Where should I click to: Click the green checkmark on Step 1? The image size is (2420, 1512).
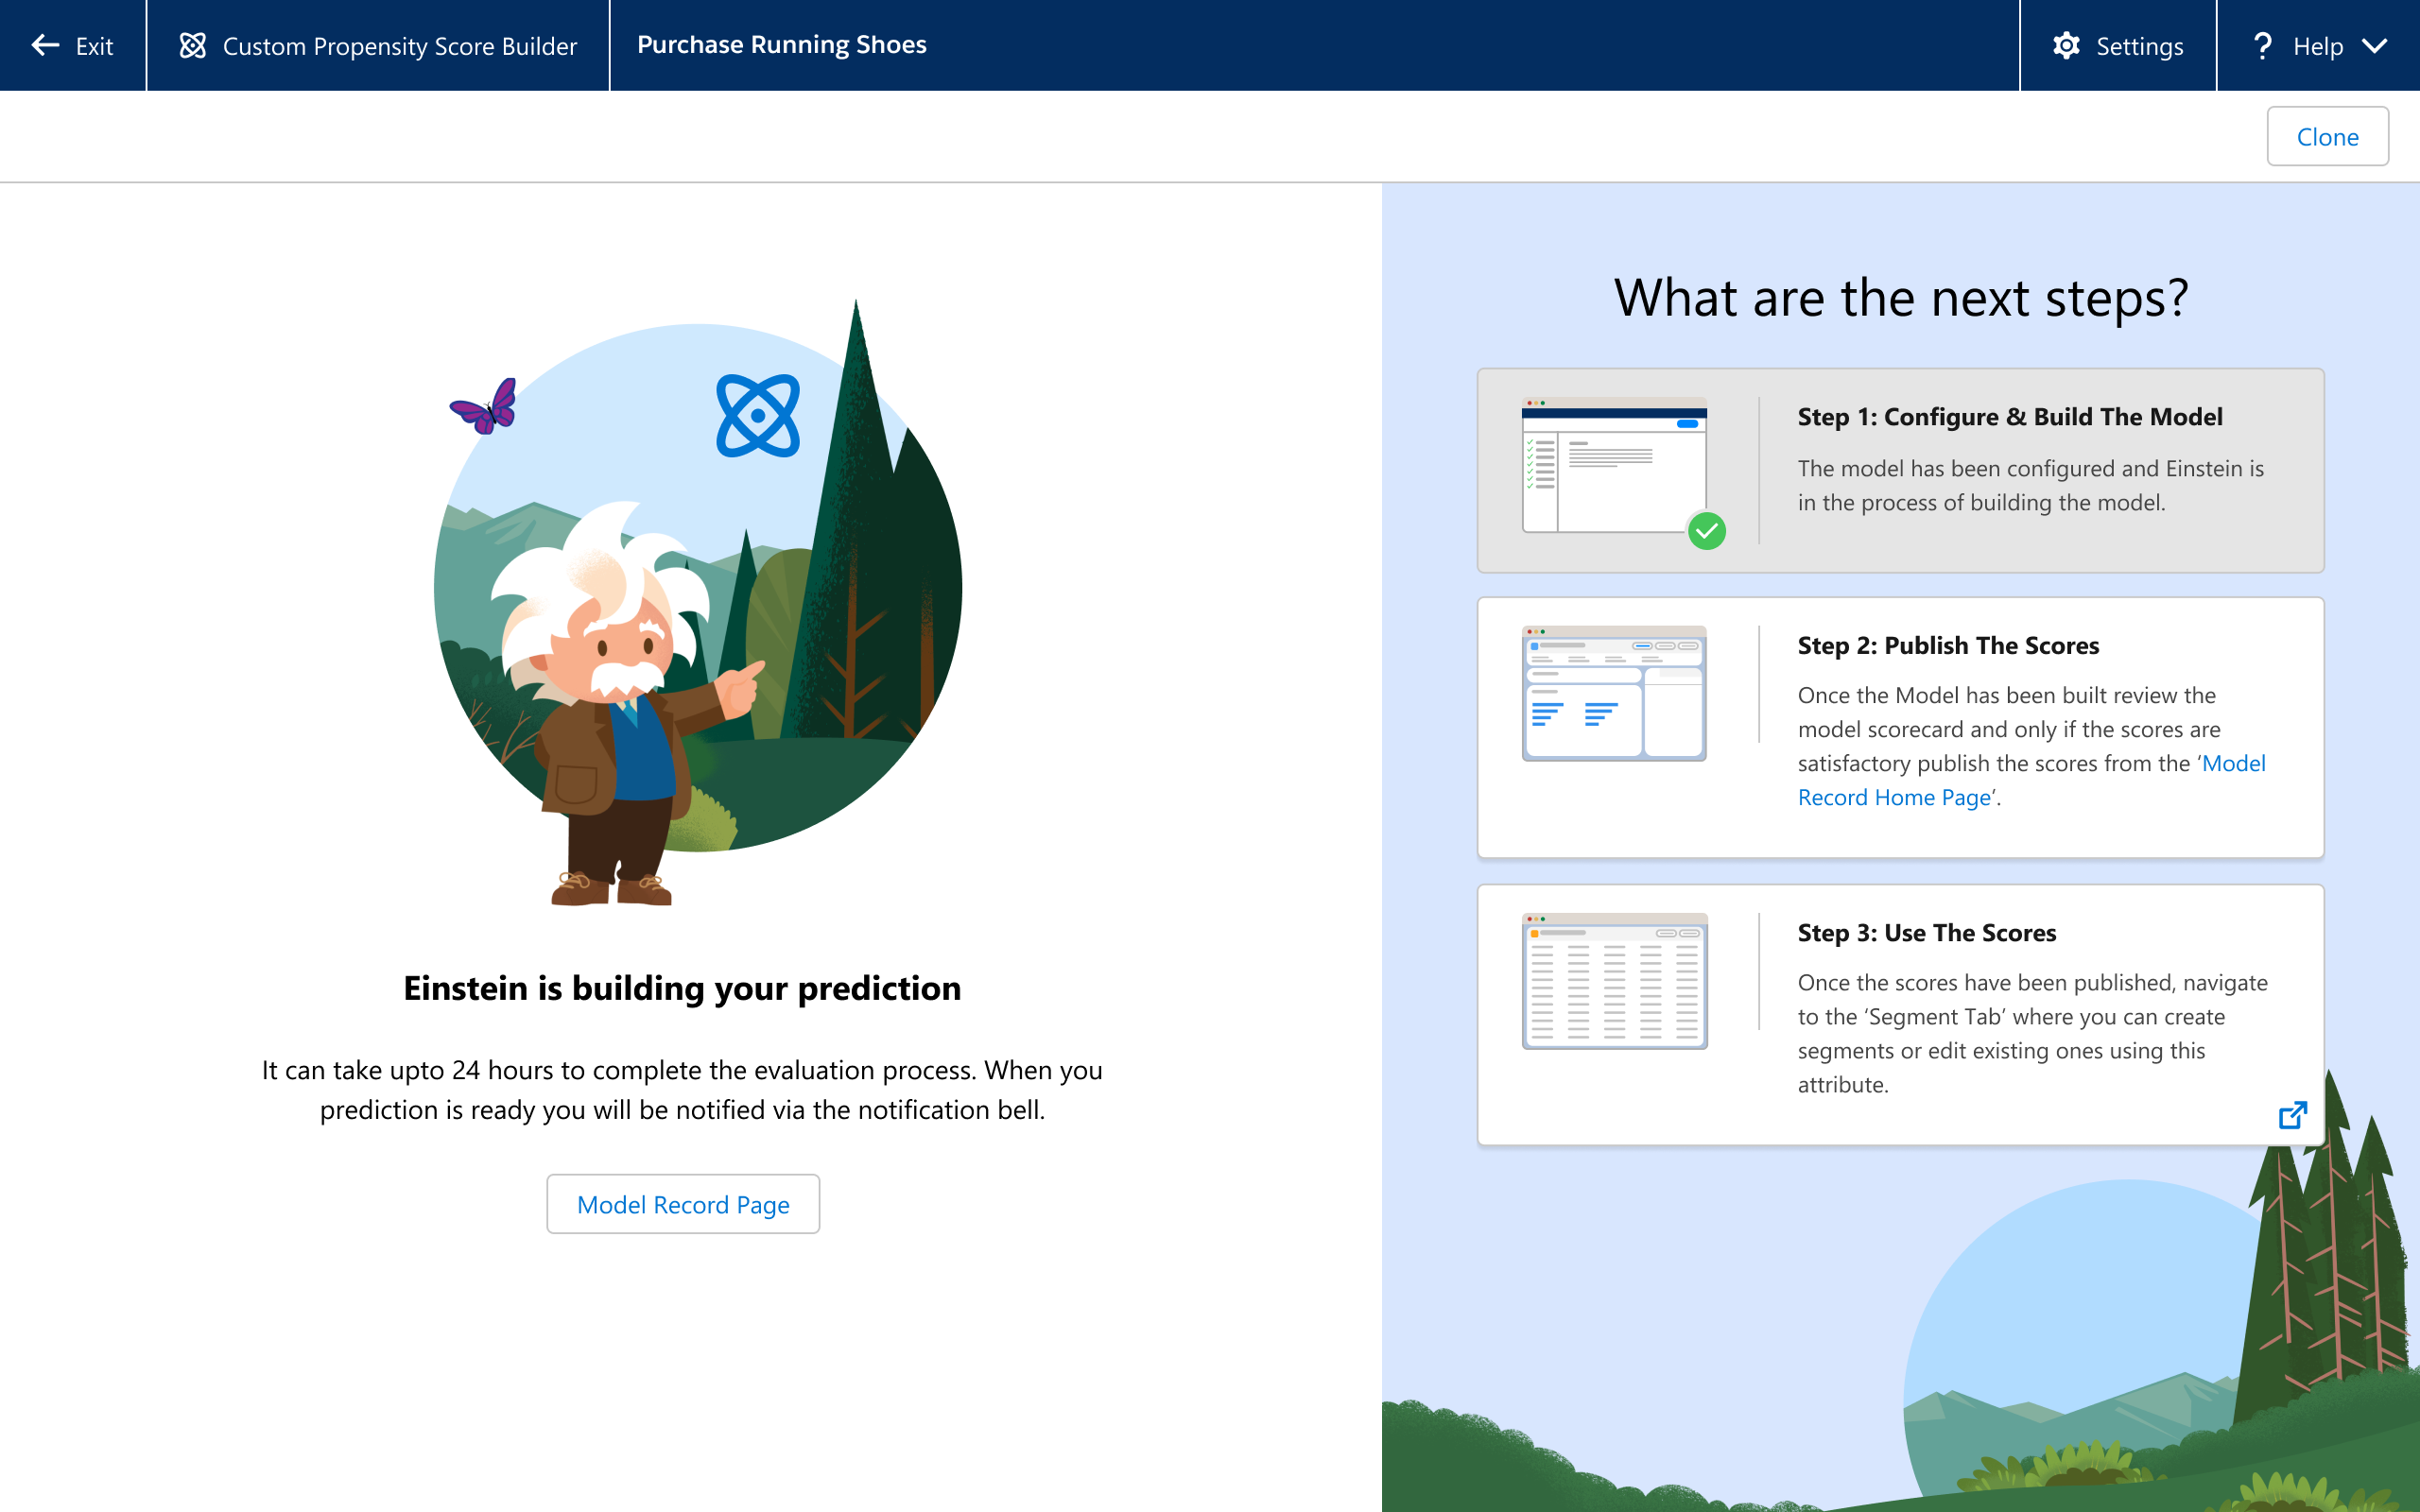click(x=1707, y=531)
